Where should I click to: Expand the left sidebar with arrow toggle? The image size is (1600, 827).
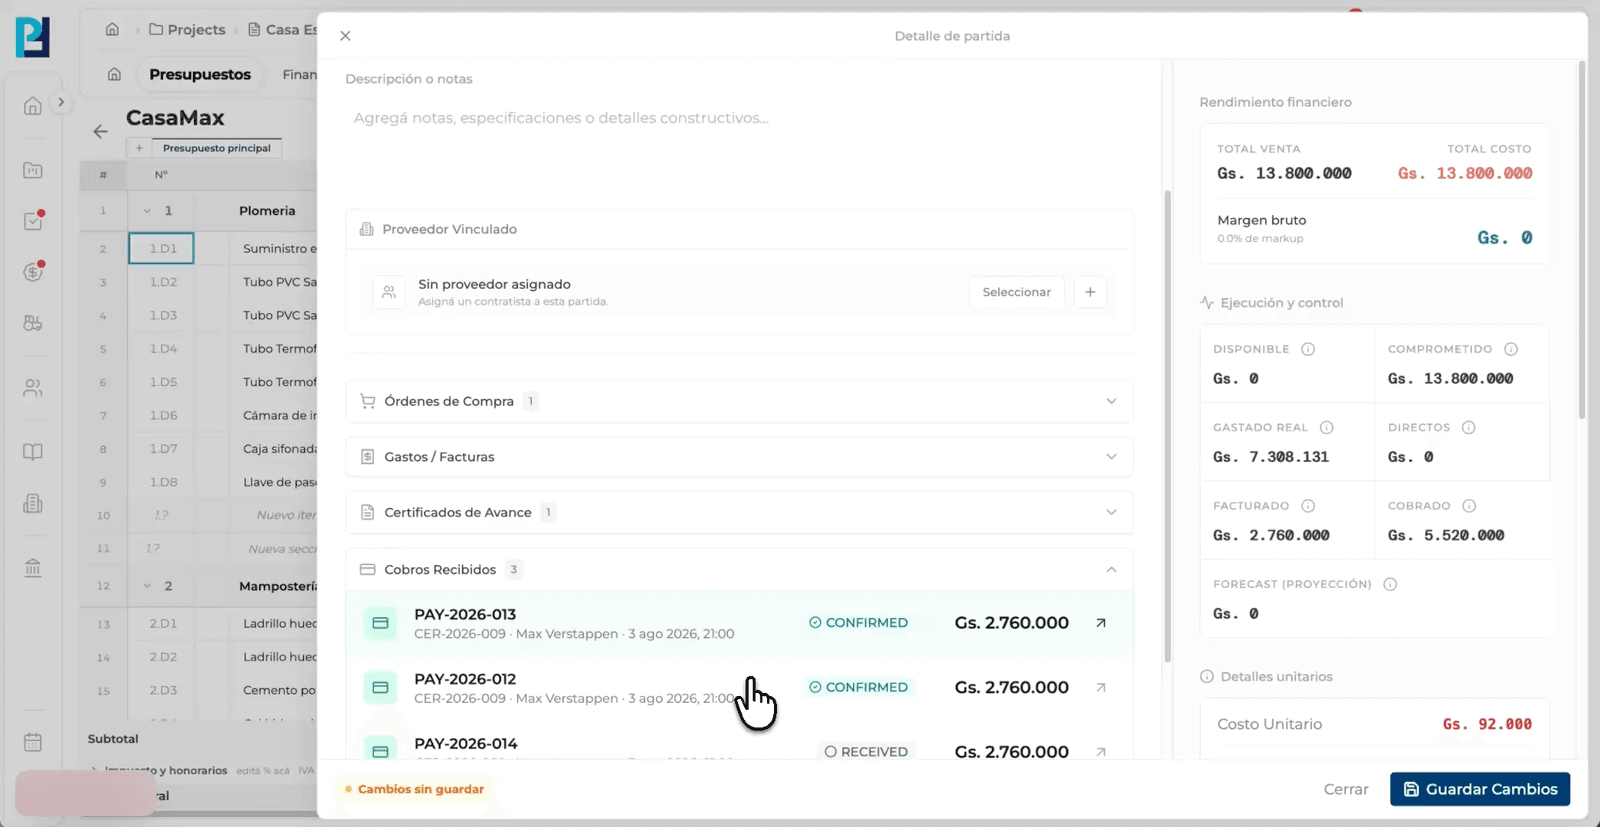[x=61, y=102]
